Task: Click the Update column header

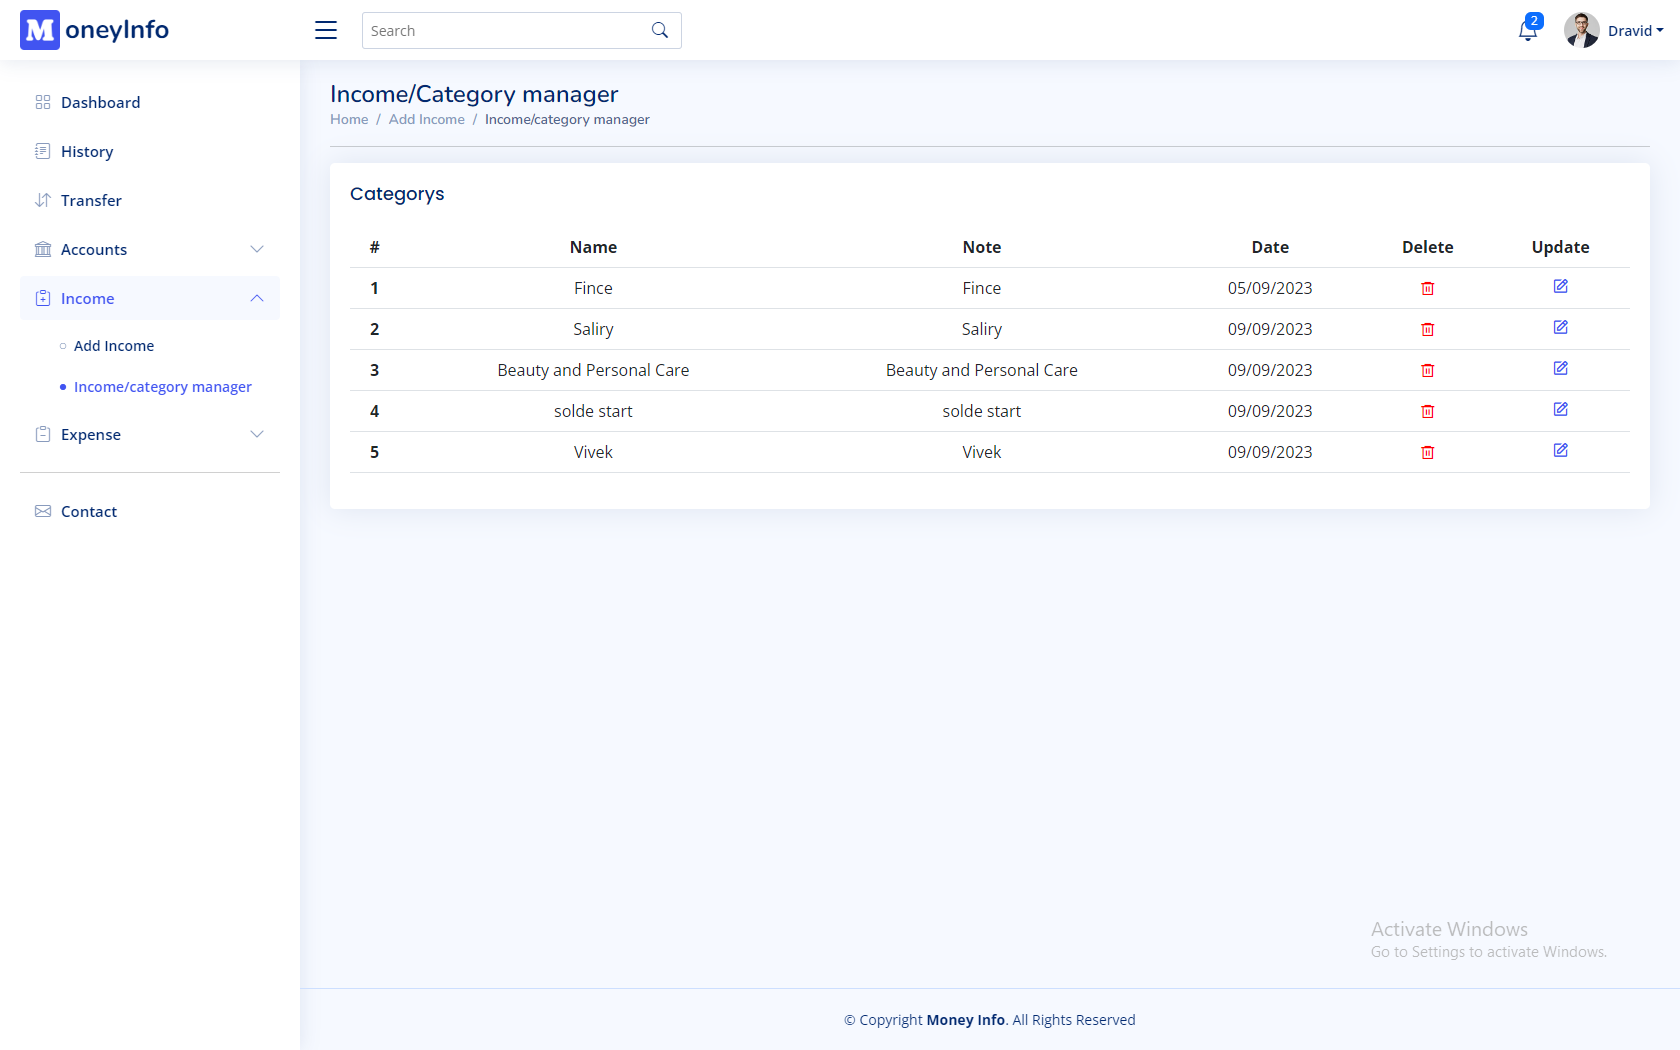Action: point(1561,247)
